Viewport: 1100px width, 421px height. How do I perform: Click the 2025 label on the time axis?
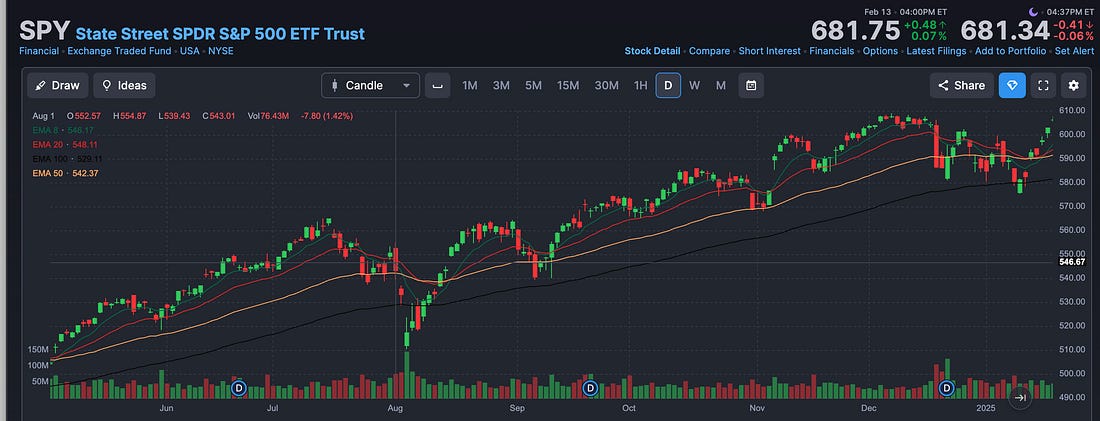[x=986, y=408]
